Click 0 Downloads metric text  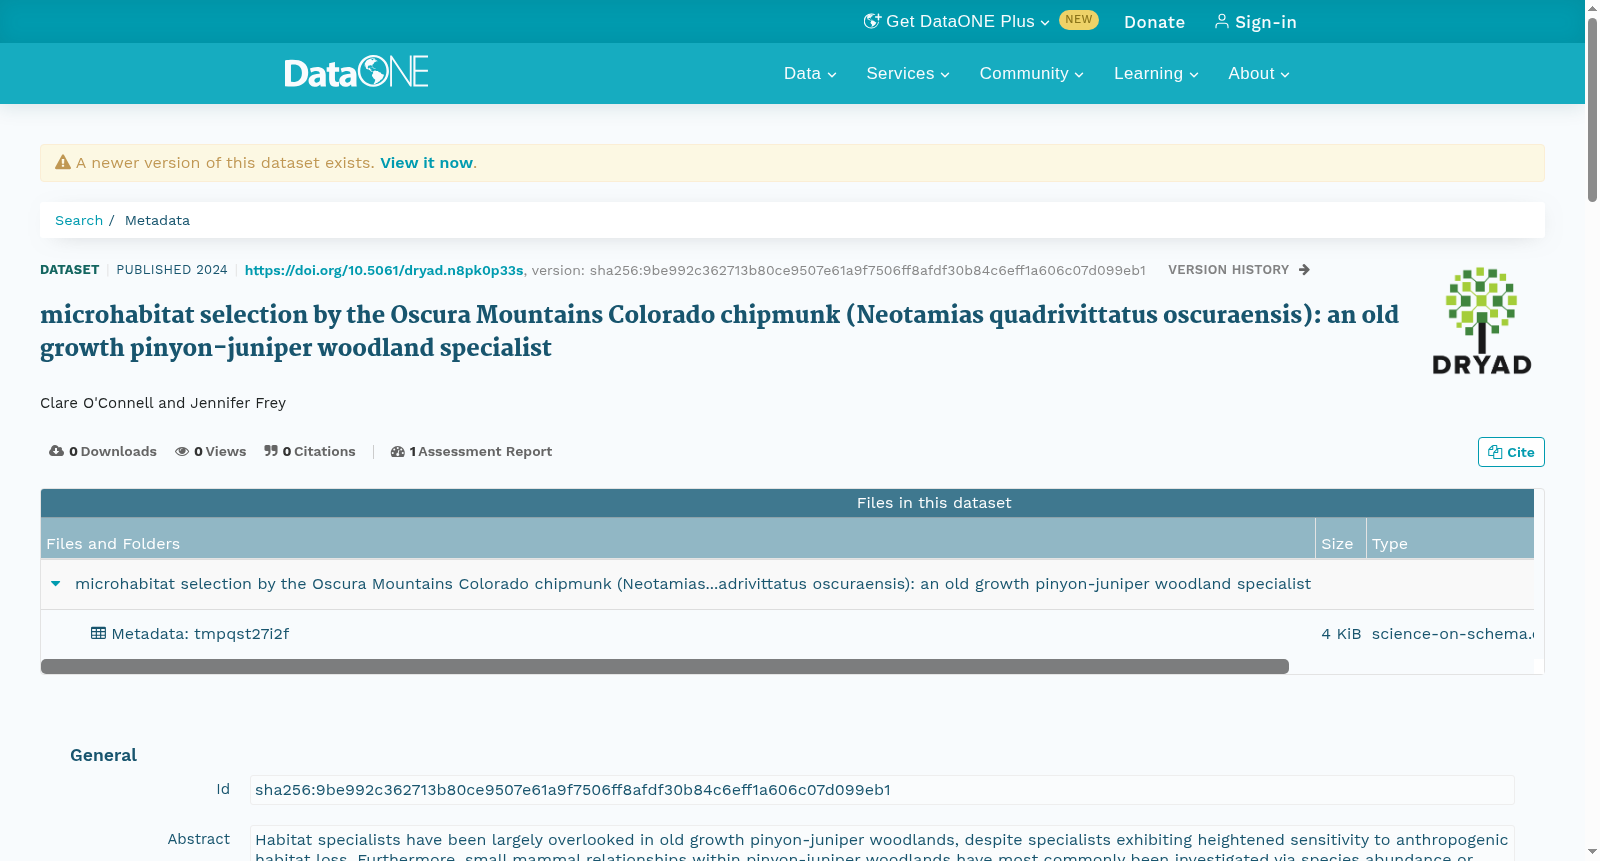coord(113,452)
